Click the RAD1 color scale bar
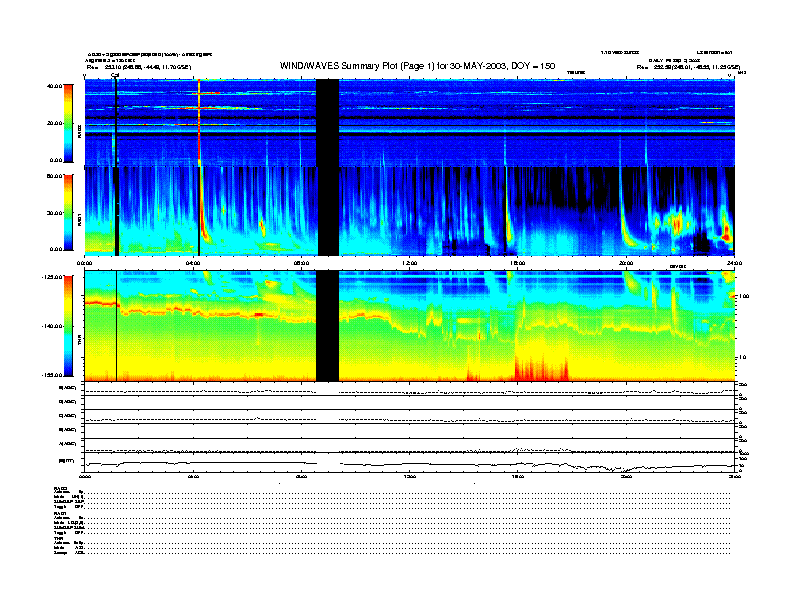The height and width of the screenshot is (612, 792). (x=68, y=212)
